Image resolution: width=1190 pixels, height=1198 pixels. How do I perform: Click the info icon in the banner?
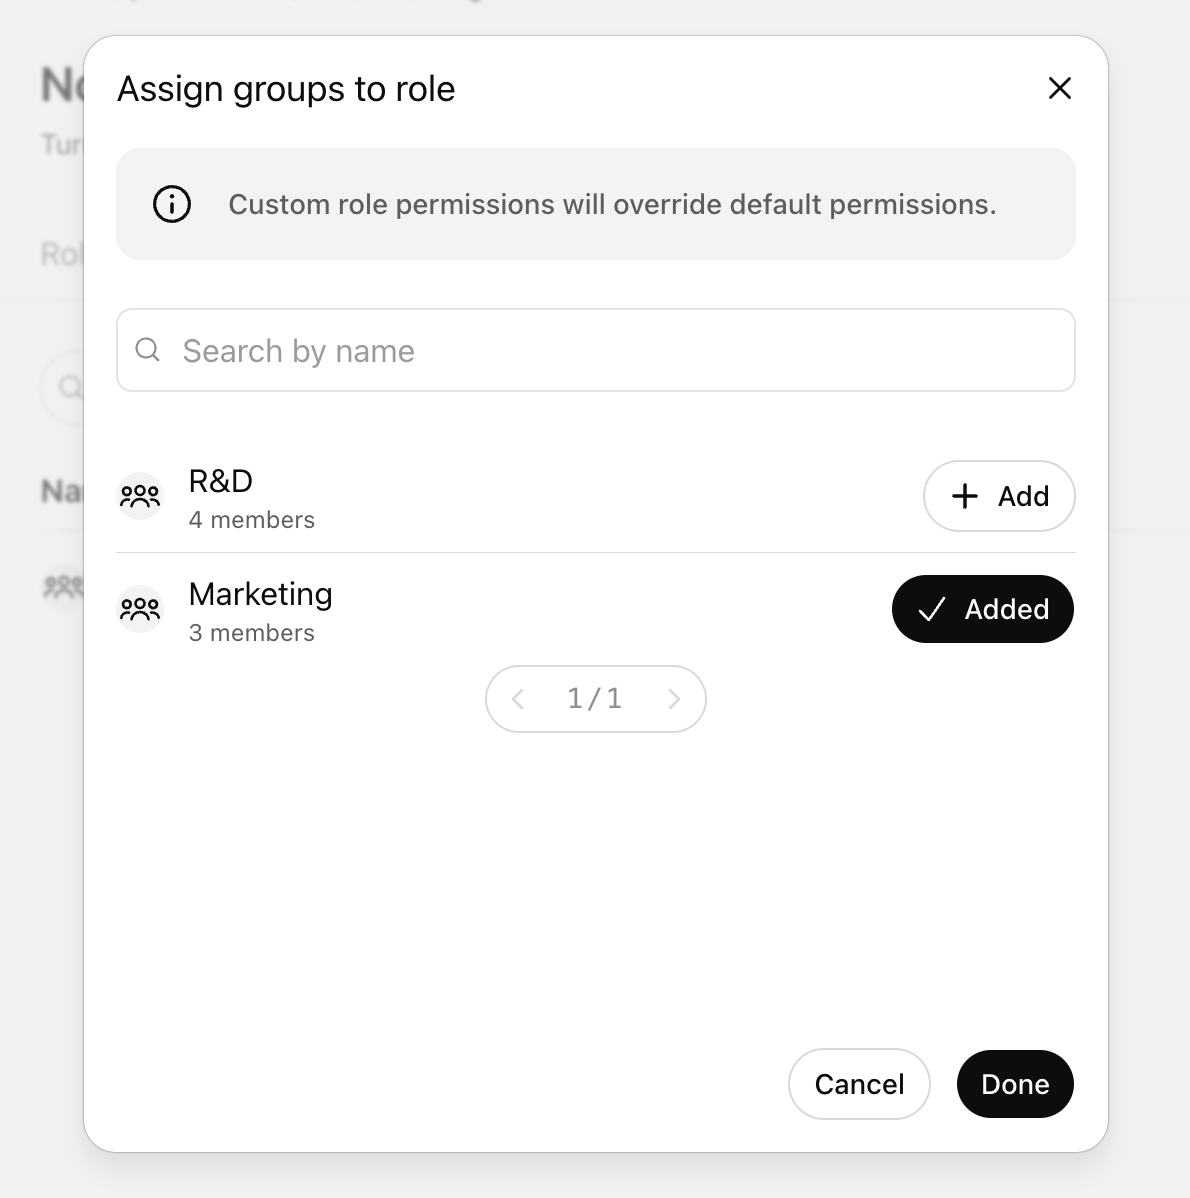click(x=171, y=204)
